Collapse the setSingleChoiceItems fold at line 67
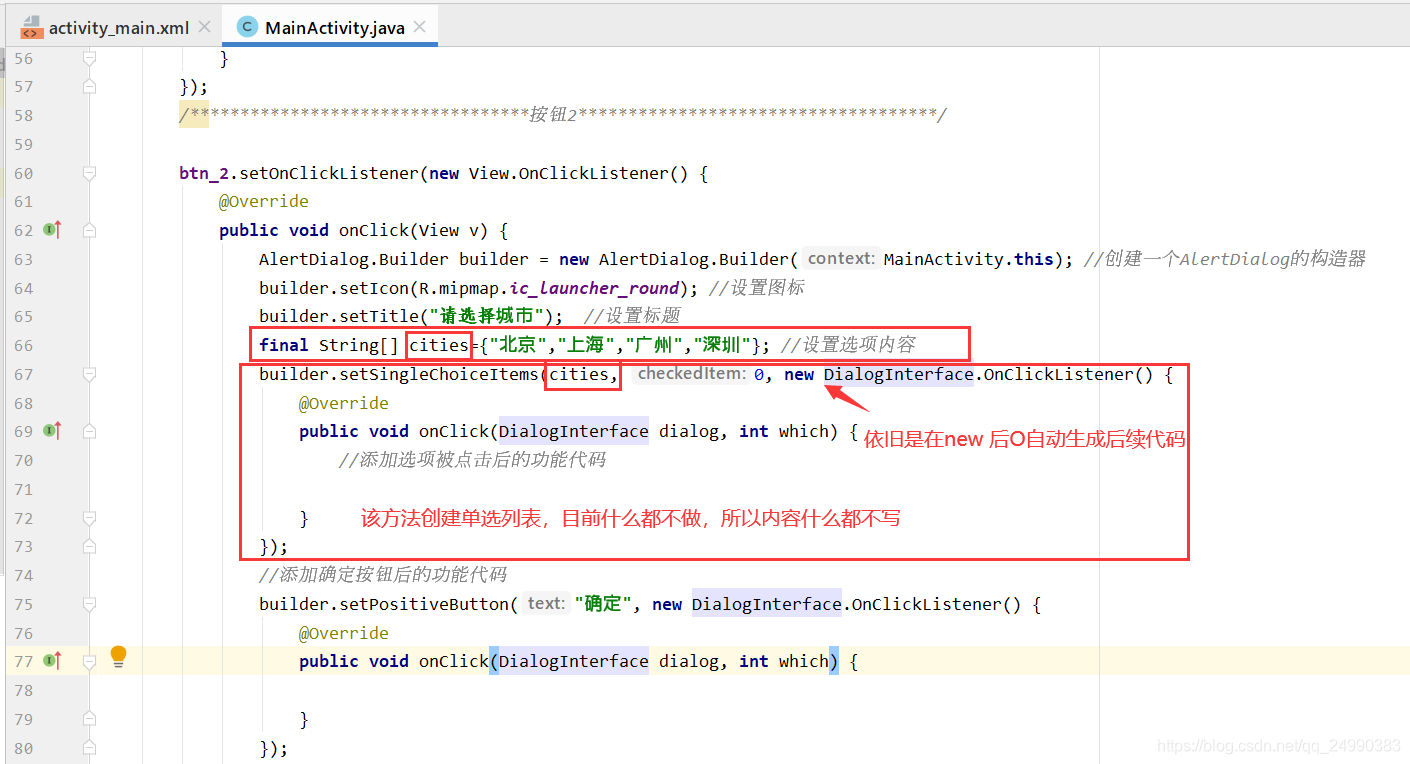 pyautogui.click(x=89, y=374)
